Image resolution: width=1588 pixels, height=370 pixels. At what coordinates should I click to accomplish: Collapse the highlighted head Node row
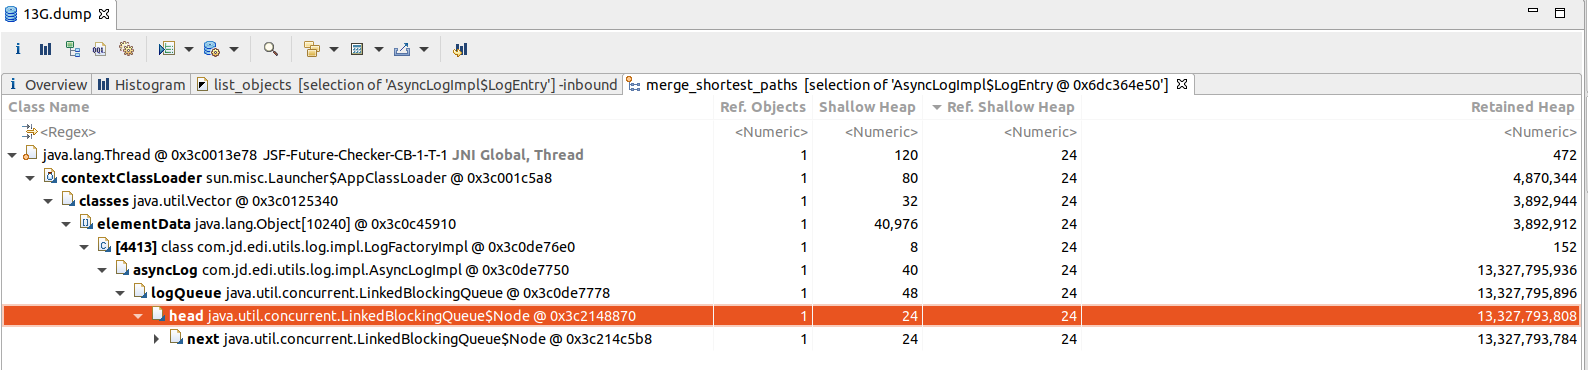tap(138, 316)
